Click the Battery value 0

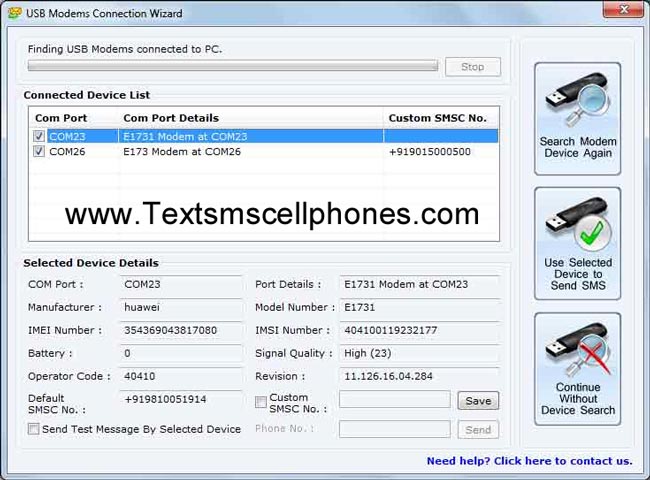tap(181, 353)
